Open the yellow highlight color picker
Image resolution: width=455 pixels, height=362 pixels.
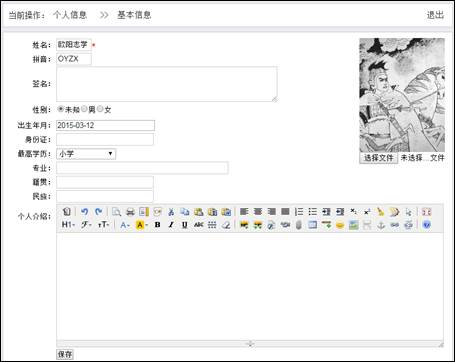142,225
